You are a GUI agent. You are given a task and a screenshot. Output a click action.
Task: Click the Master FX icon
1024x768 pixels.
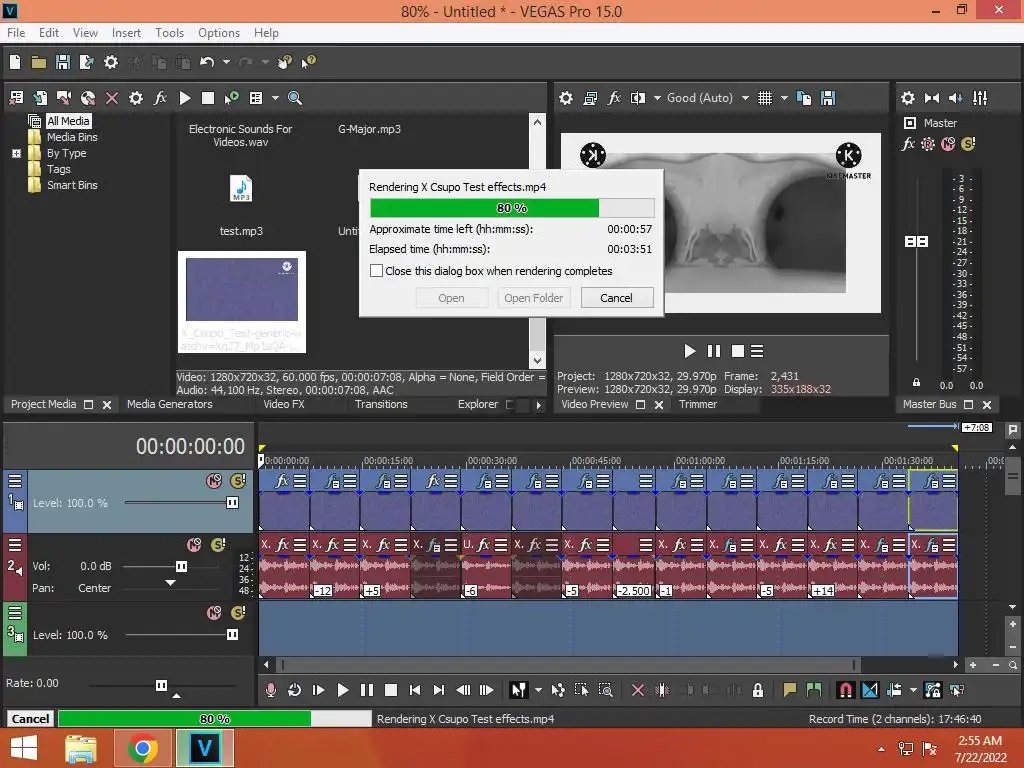point(908,144)
